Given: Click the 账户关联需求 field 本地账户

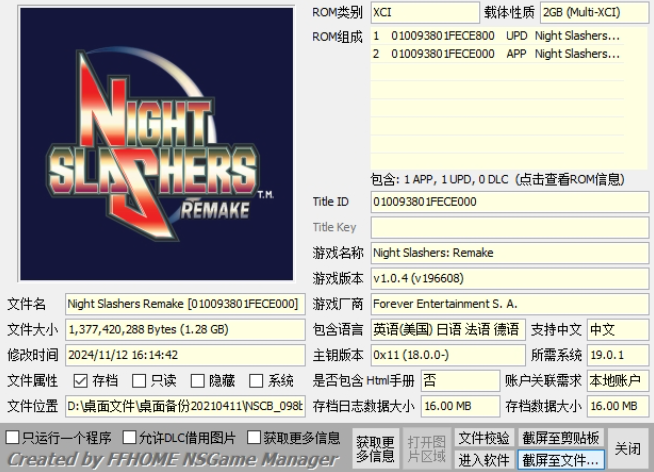Looking at the screenshot, I should click(618, 380).
